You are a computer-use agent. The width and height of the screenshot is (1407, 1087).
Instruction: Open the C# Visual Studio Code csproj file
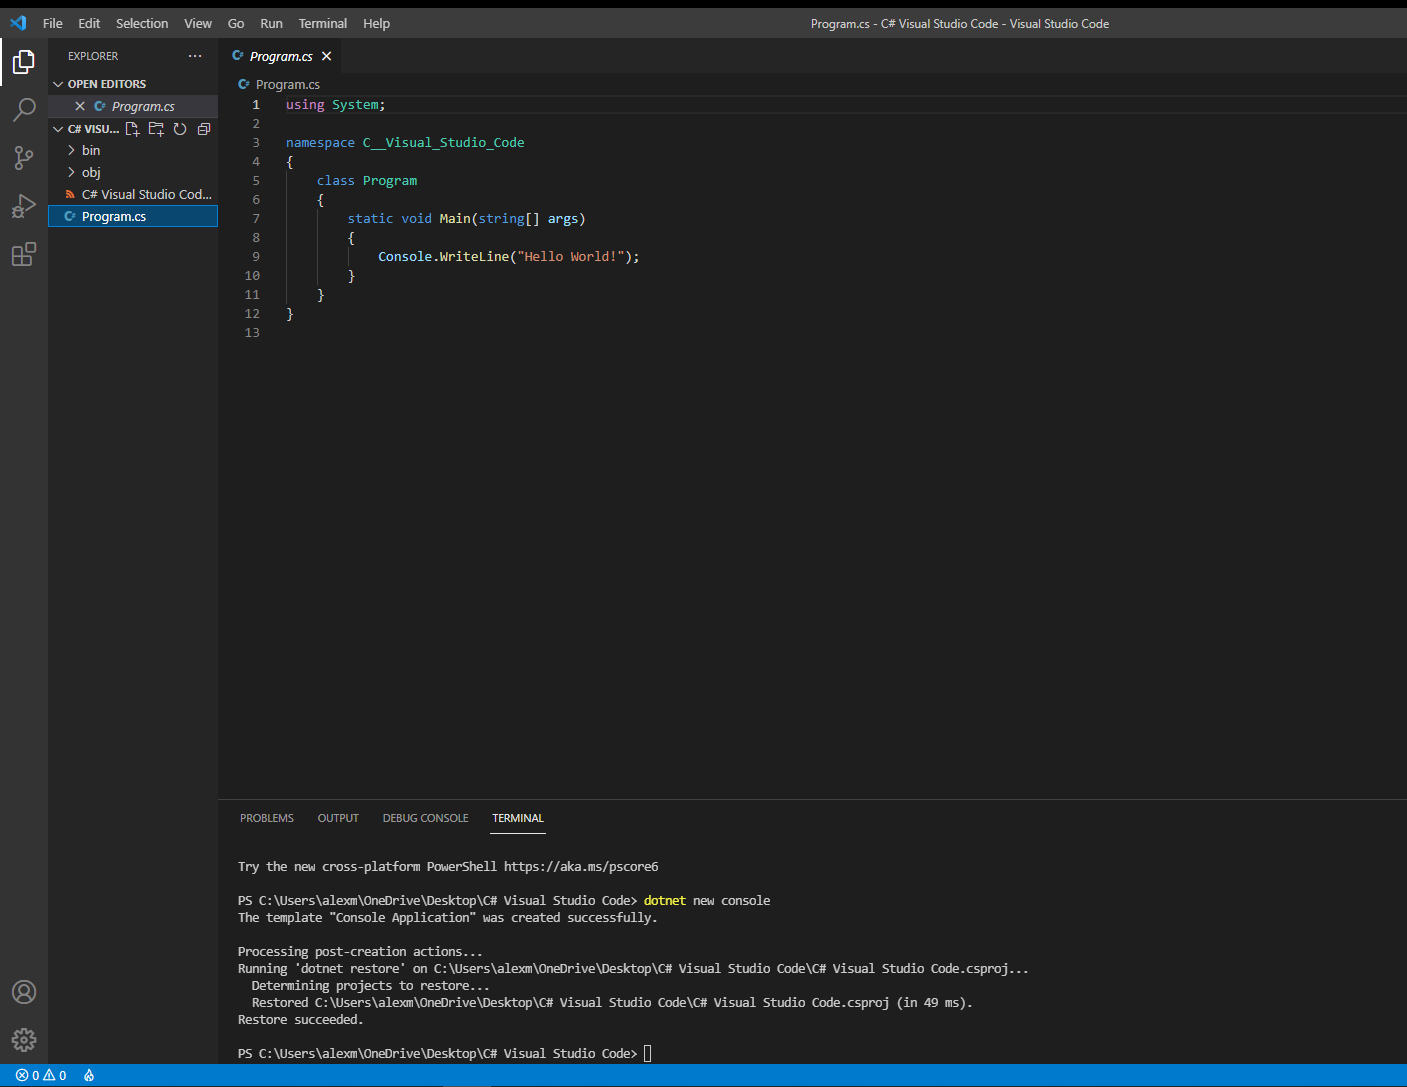pos(133,194)
